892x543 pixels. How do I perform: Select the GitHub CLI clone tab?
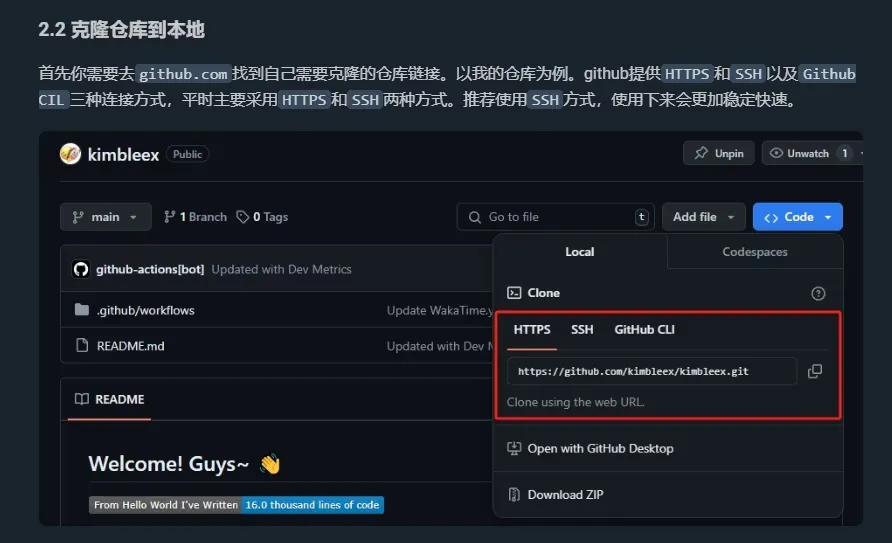644,329
